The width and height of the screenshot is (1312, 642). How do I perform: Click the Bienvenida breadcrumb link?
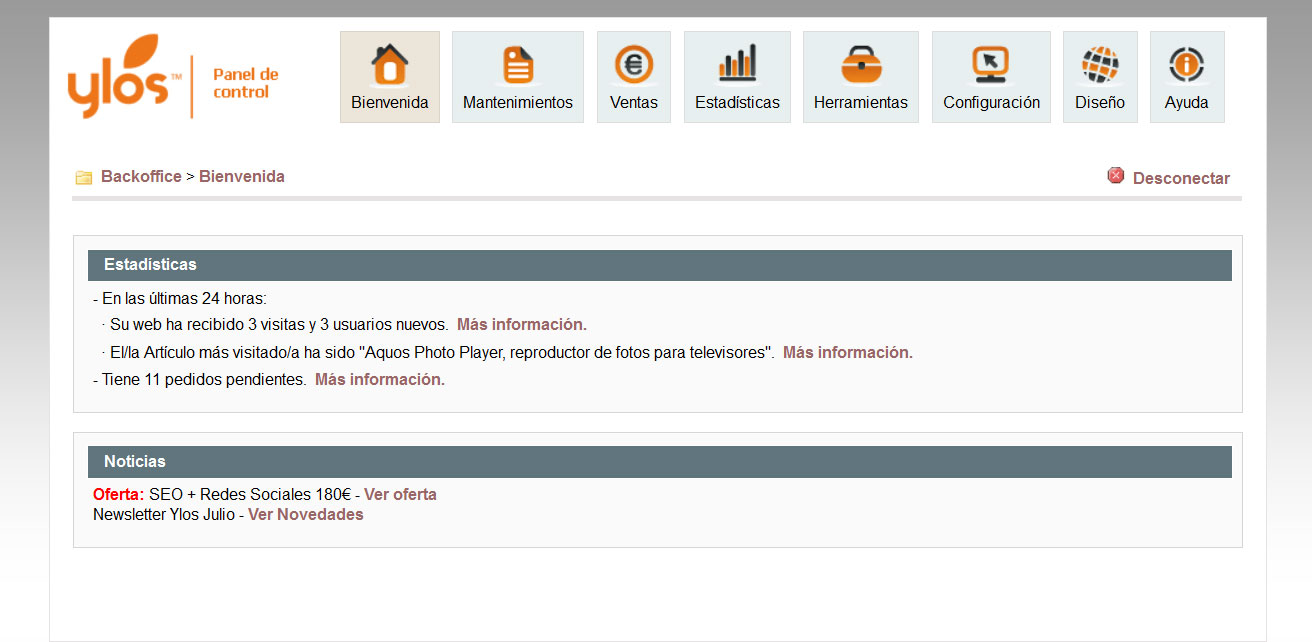[242, 177]
